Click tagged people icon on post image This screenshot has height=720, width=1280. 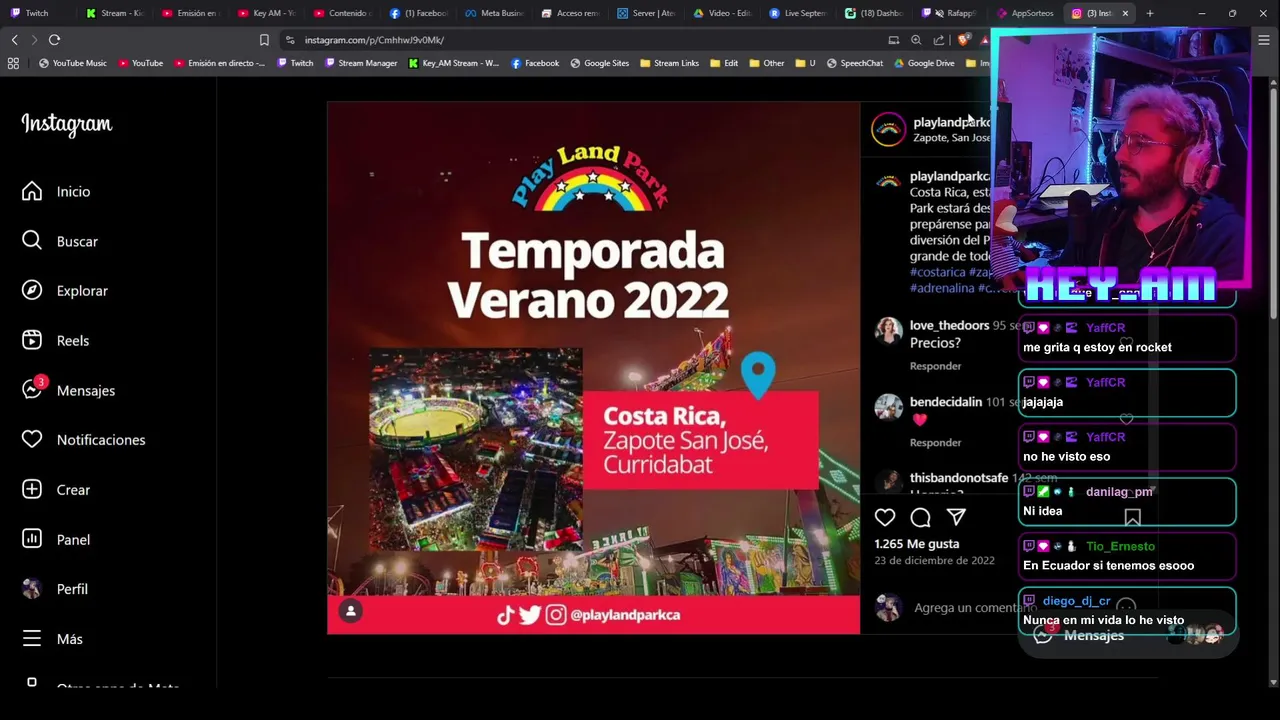tap(351, 611)
